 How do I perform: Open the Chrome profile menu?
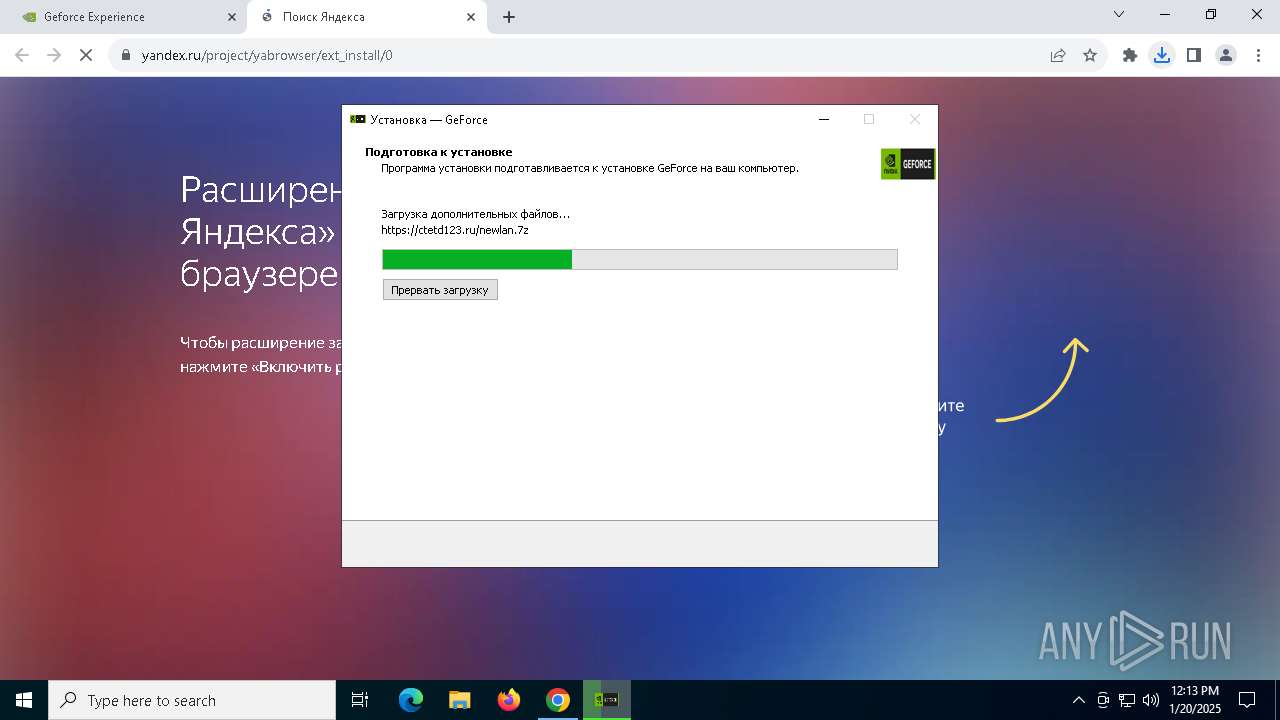pyautogui.click(x=1226, y=55)
